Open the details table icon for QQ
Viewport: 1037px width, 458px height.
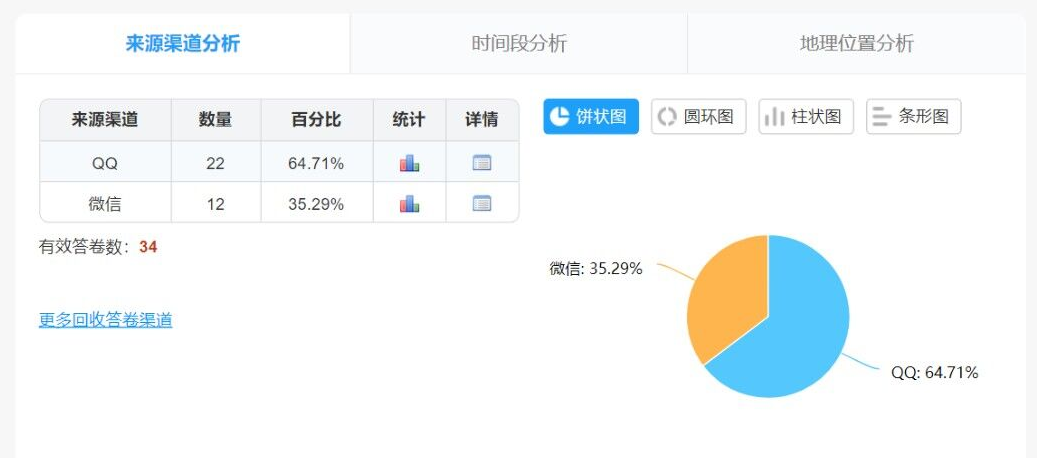click(x=482, y=163)
